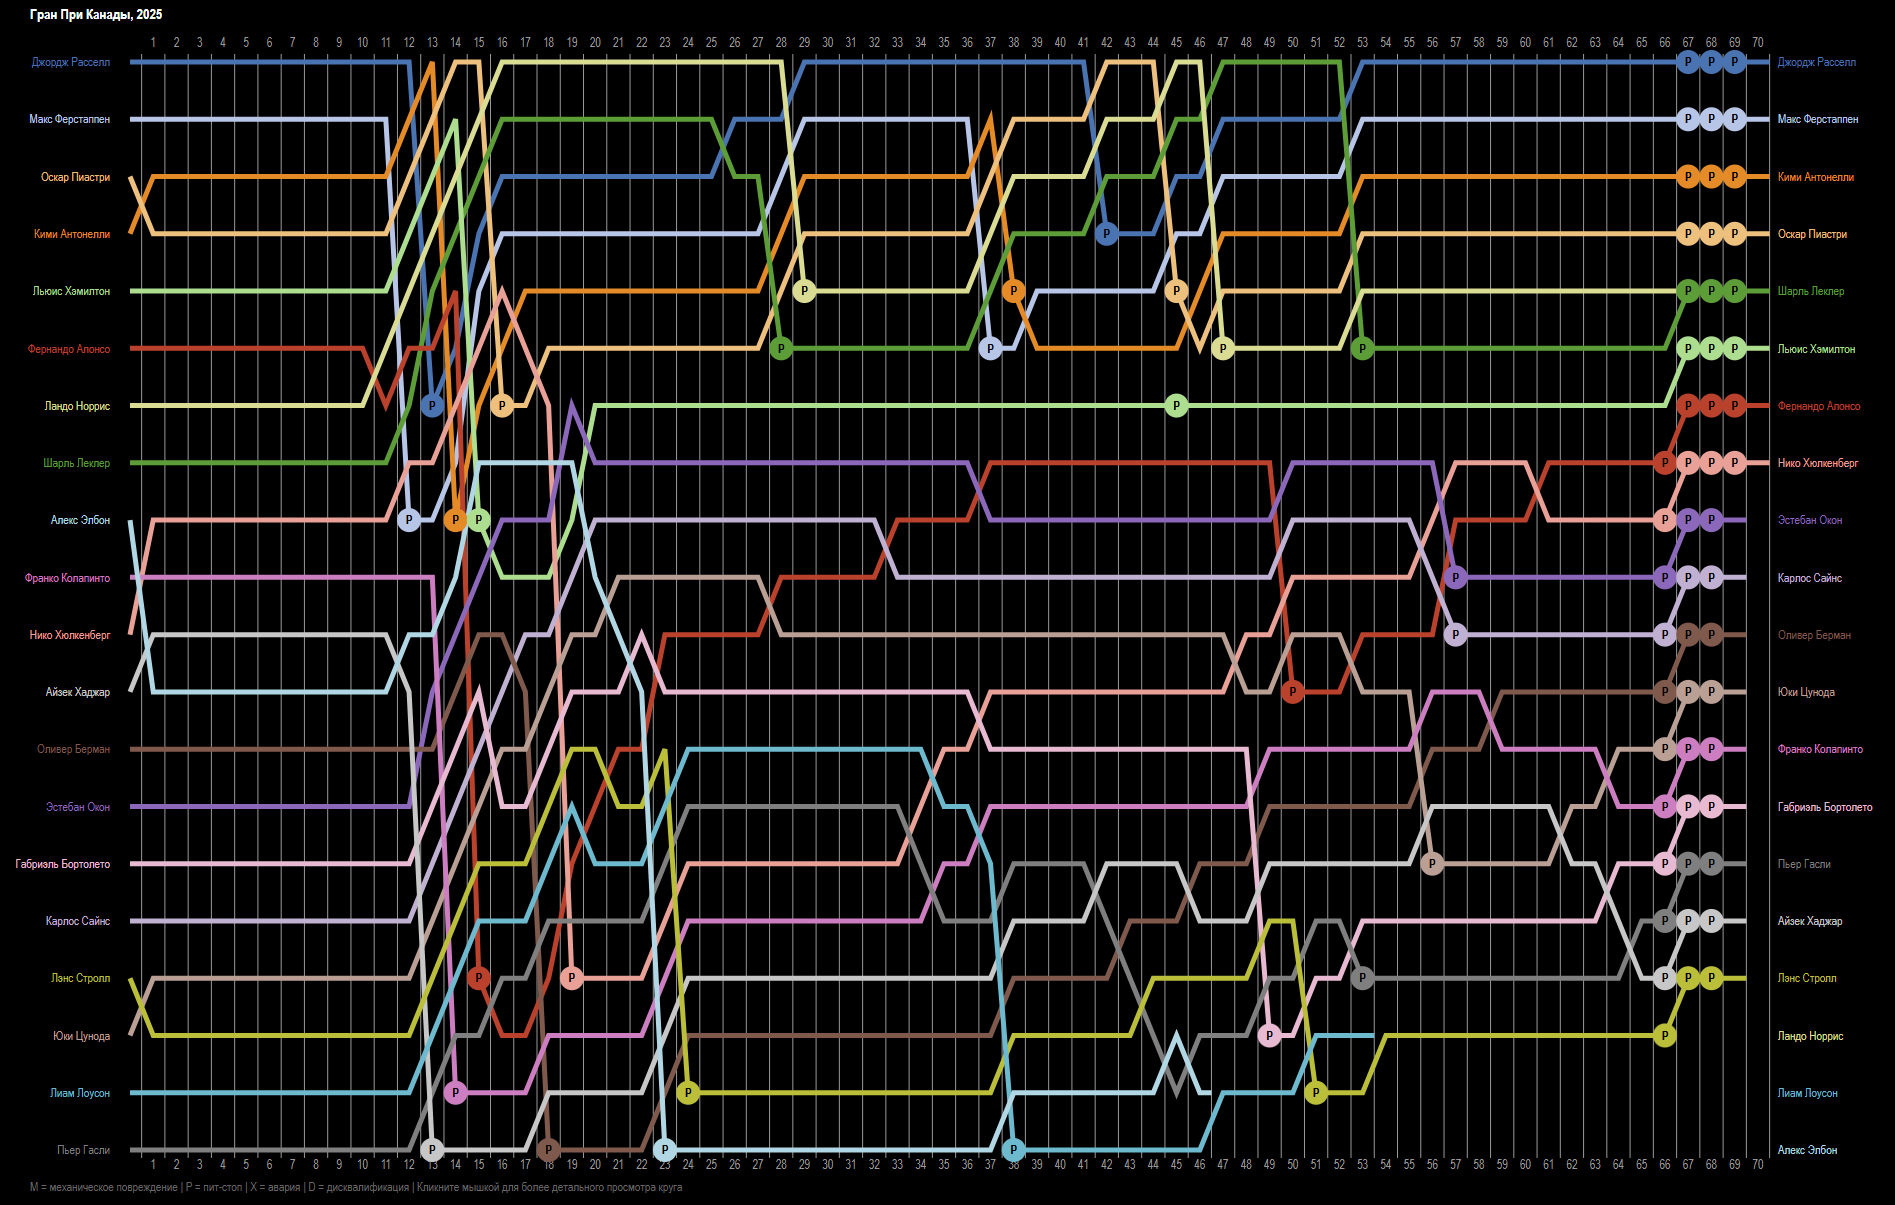Screen dimensions: 1895x1205
Task: Select right-side finishing label Габриэль Бортолето
Action: click(x=1825, y=807)
